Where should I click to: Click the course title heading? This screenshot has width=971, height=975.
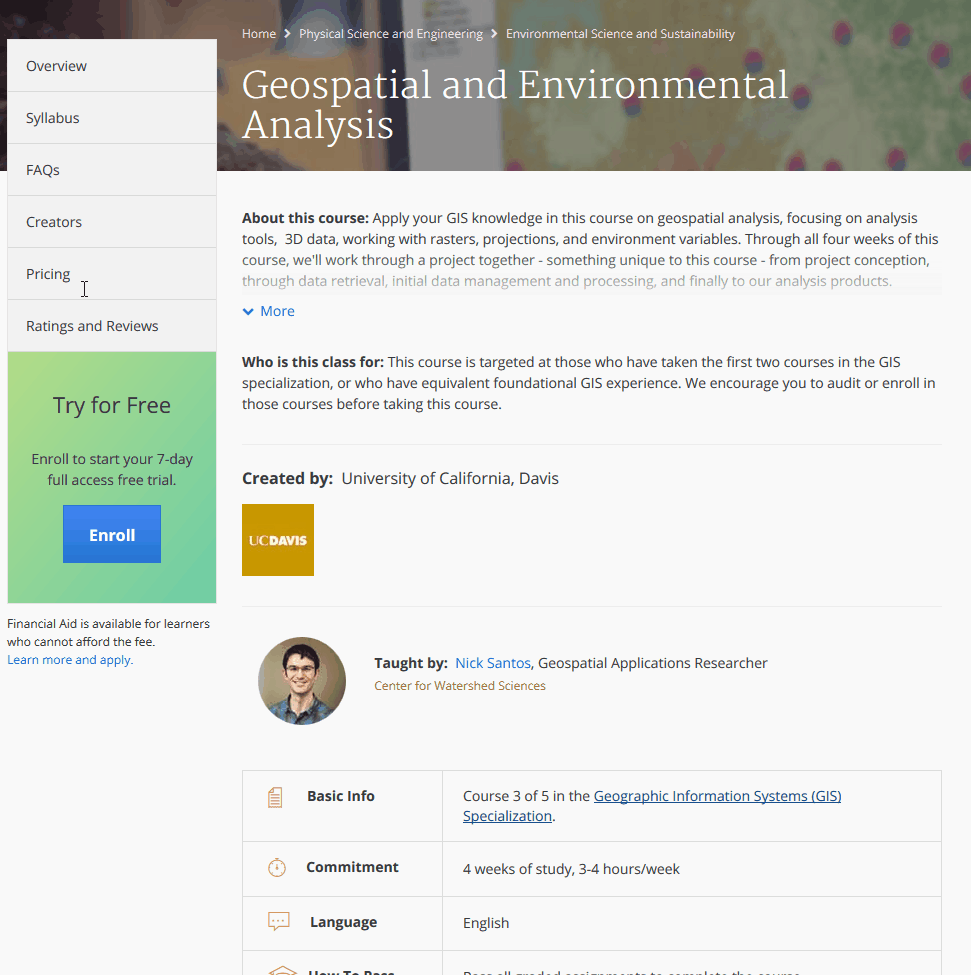tap(515, 104)
